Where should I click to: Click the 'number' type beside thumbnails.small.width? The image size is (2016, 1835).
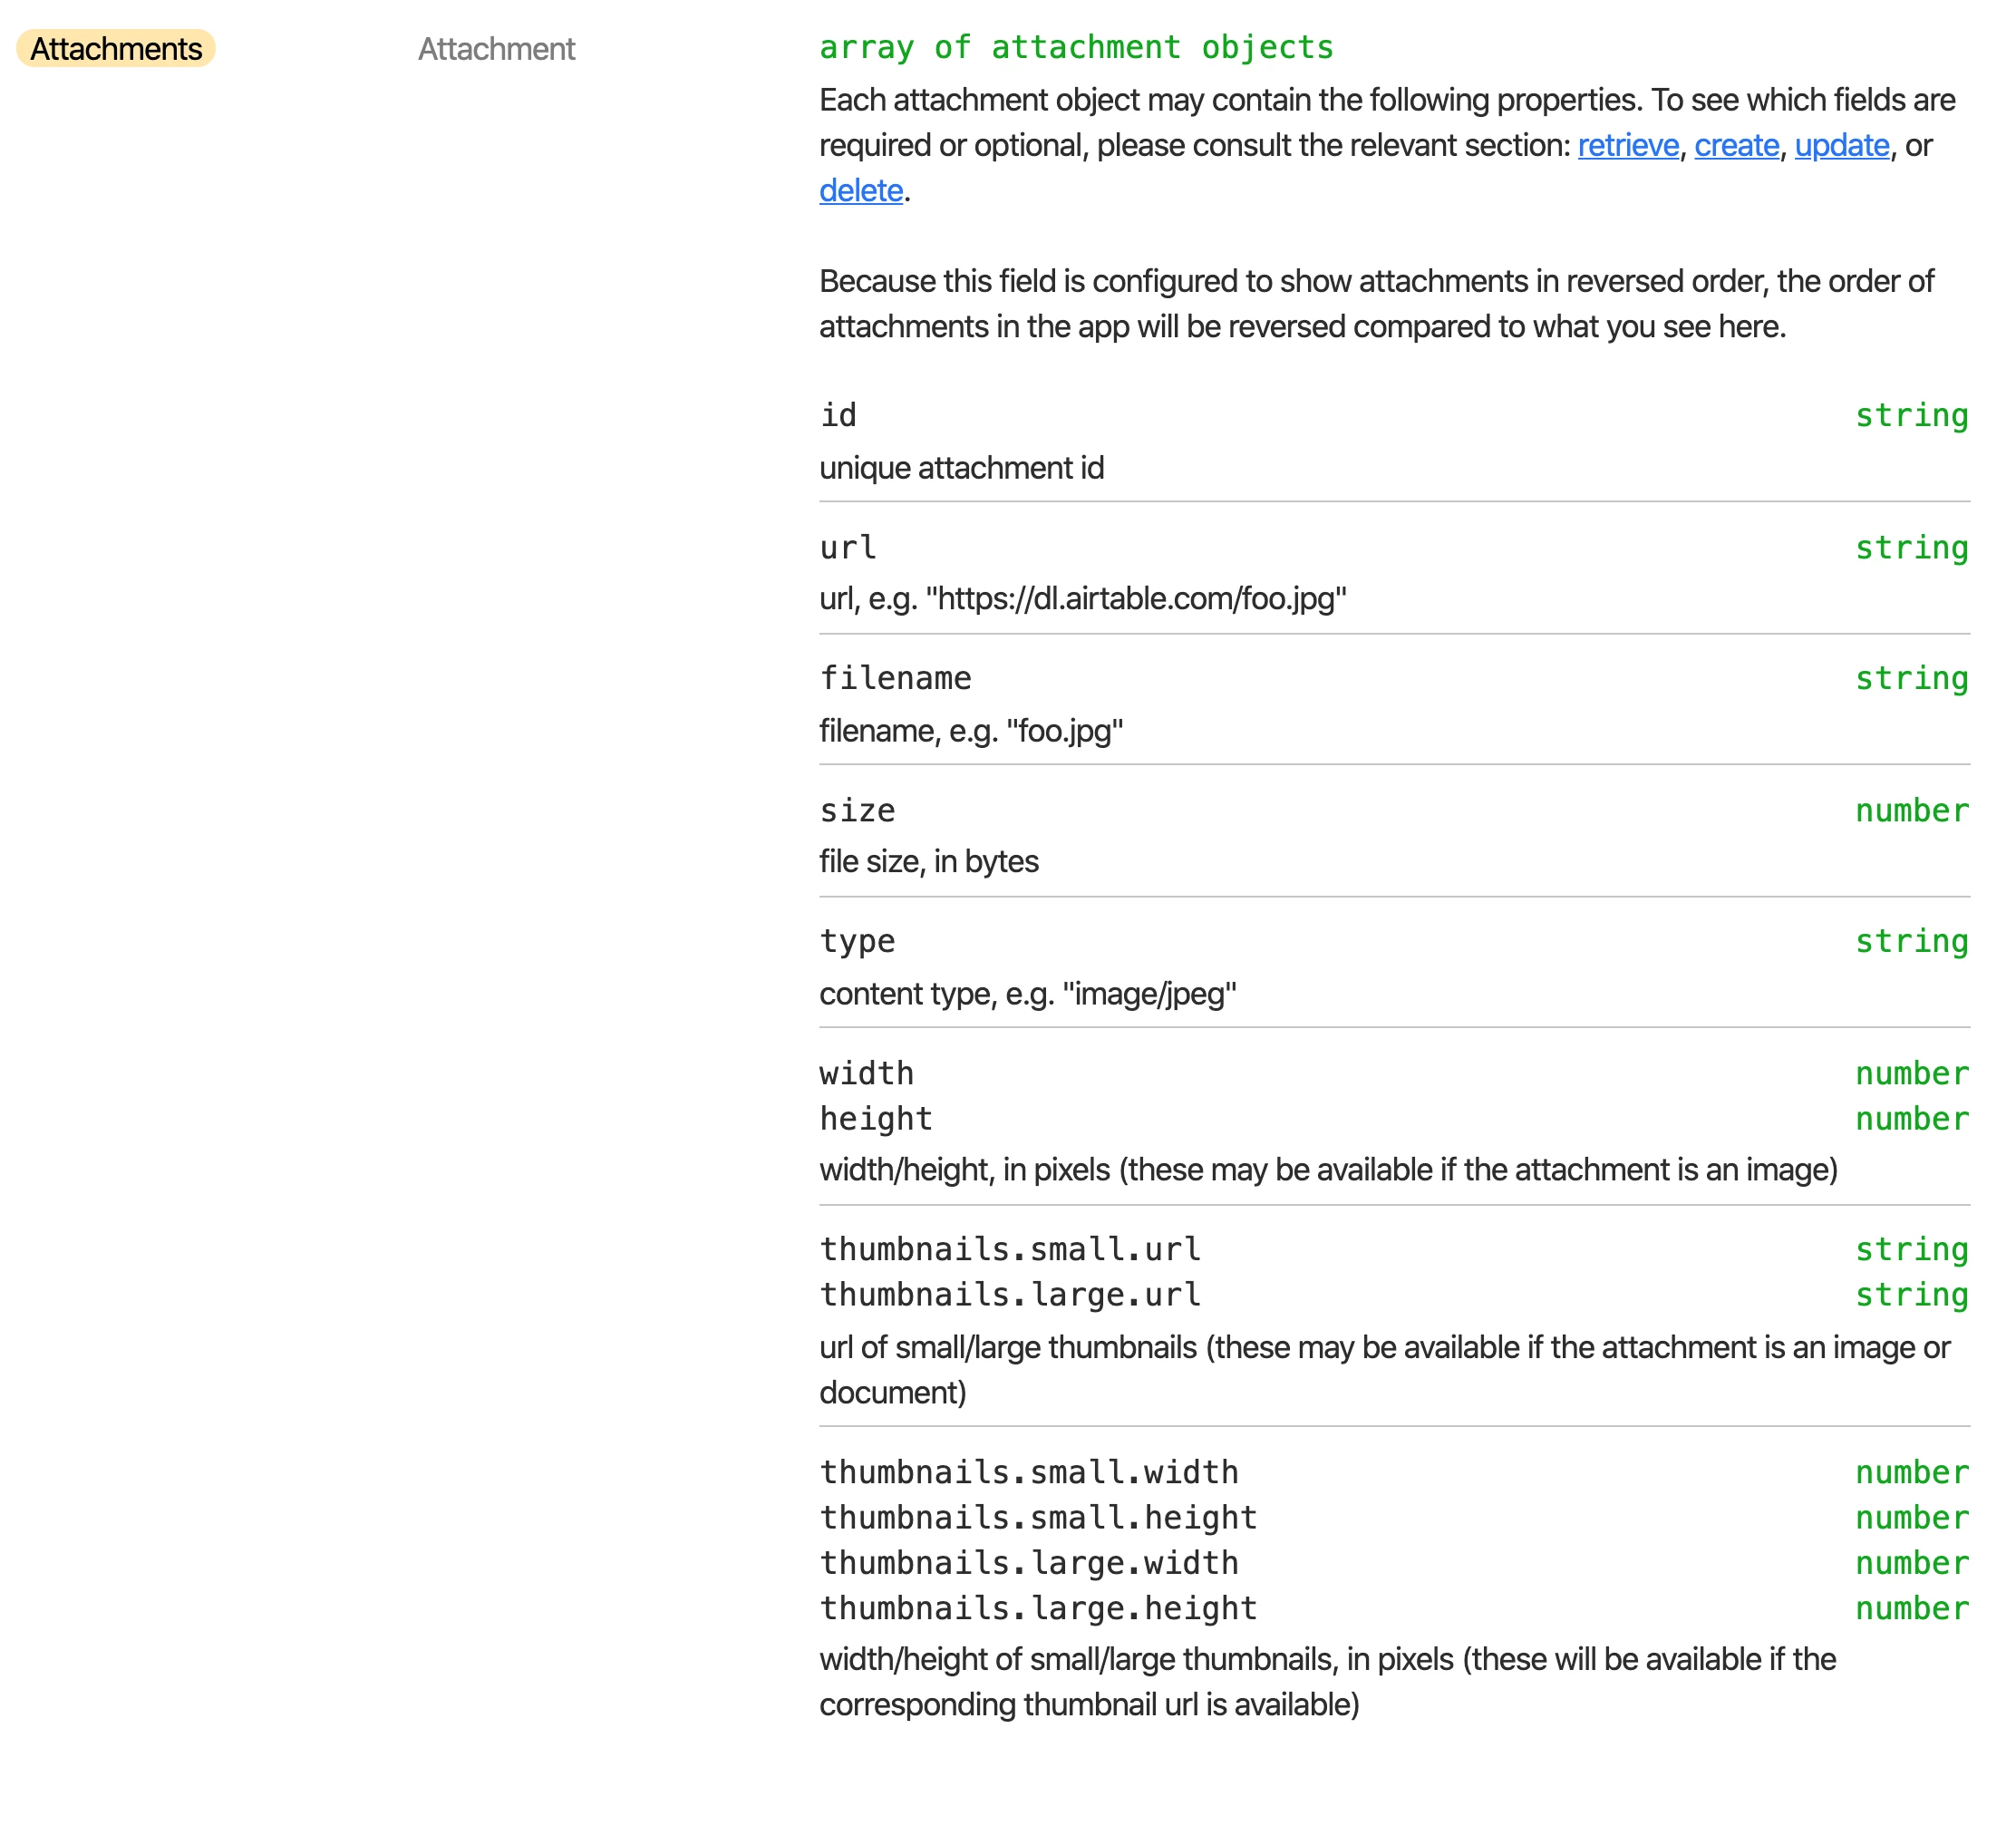[x=1912, y=1472]
